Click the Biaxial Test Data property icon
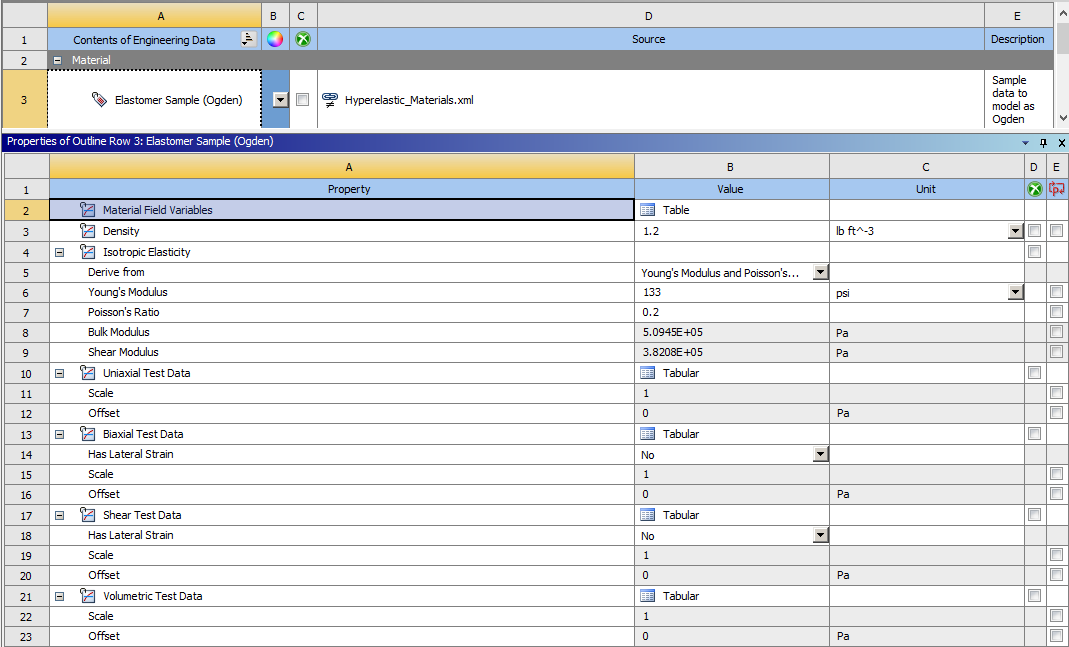Viewport: 1069px width, 647px height. pos(87,434)
